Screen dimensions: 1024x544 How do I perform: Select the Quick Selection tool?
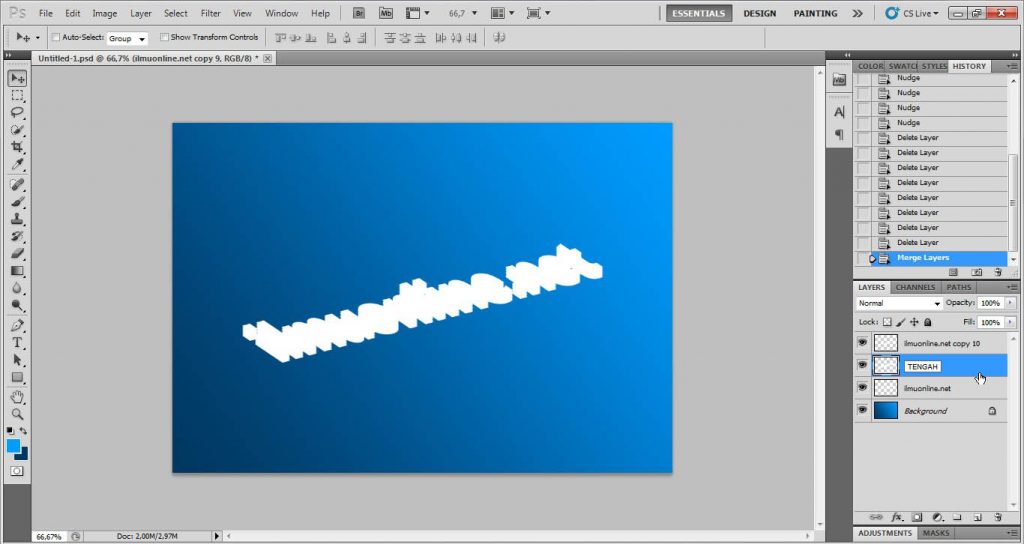point(17,129)
